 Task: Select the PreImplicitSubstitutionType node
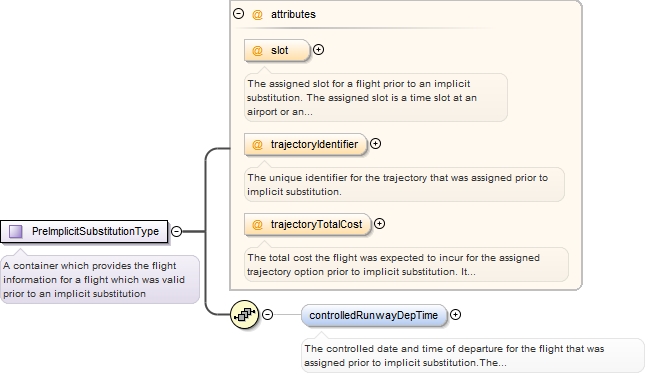(84, 231)
